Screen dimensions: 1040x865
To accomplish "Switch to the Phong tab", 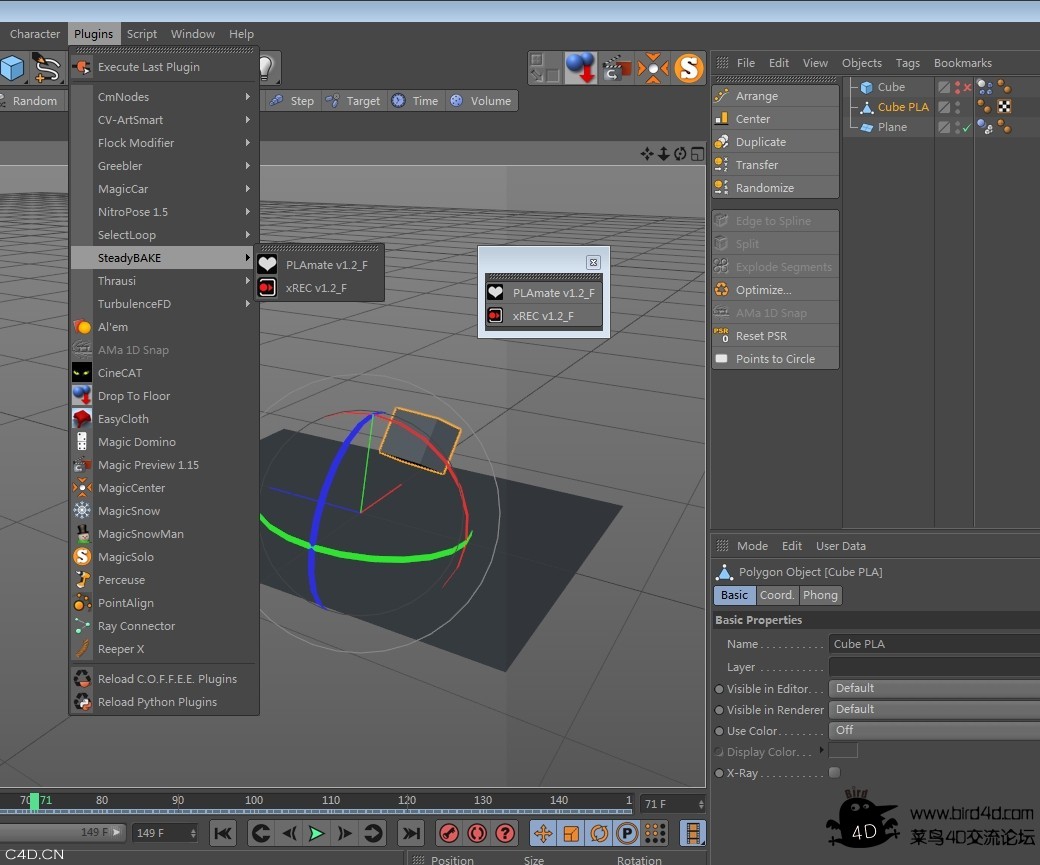I will (820, 595).
